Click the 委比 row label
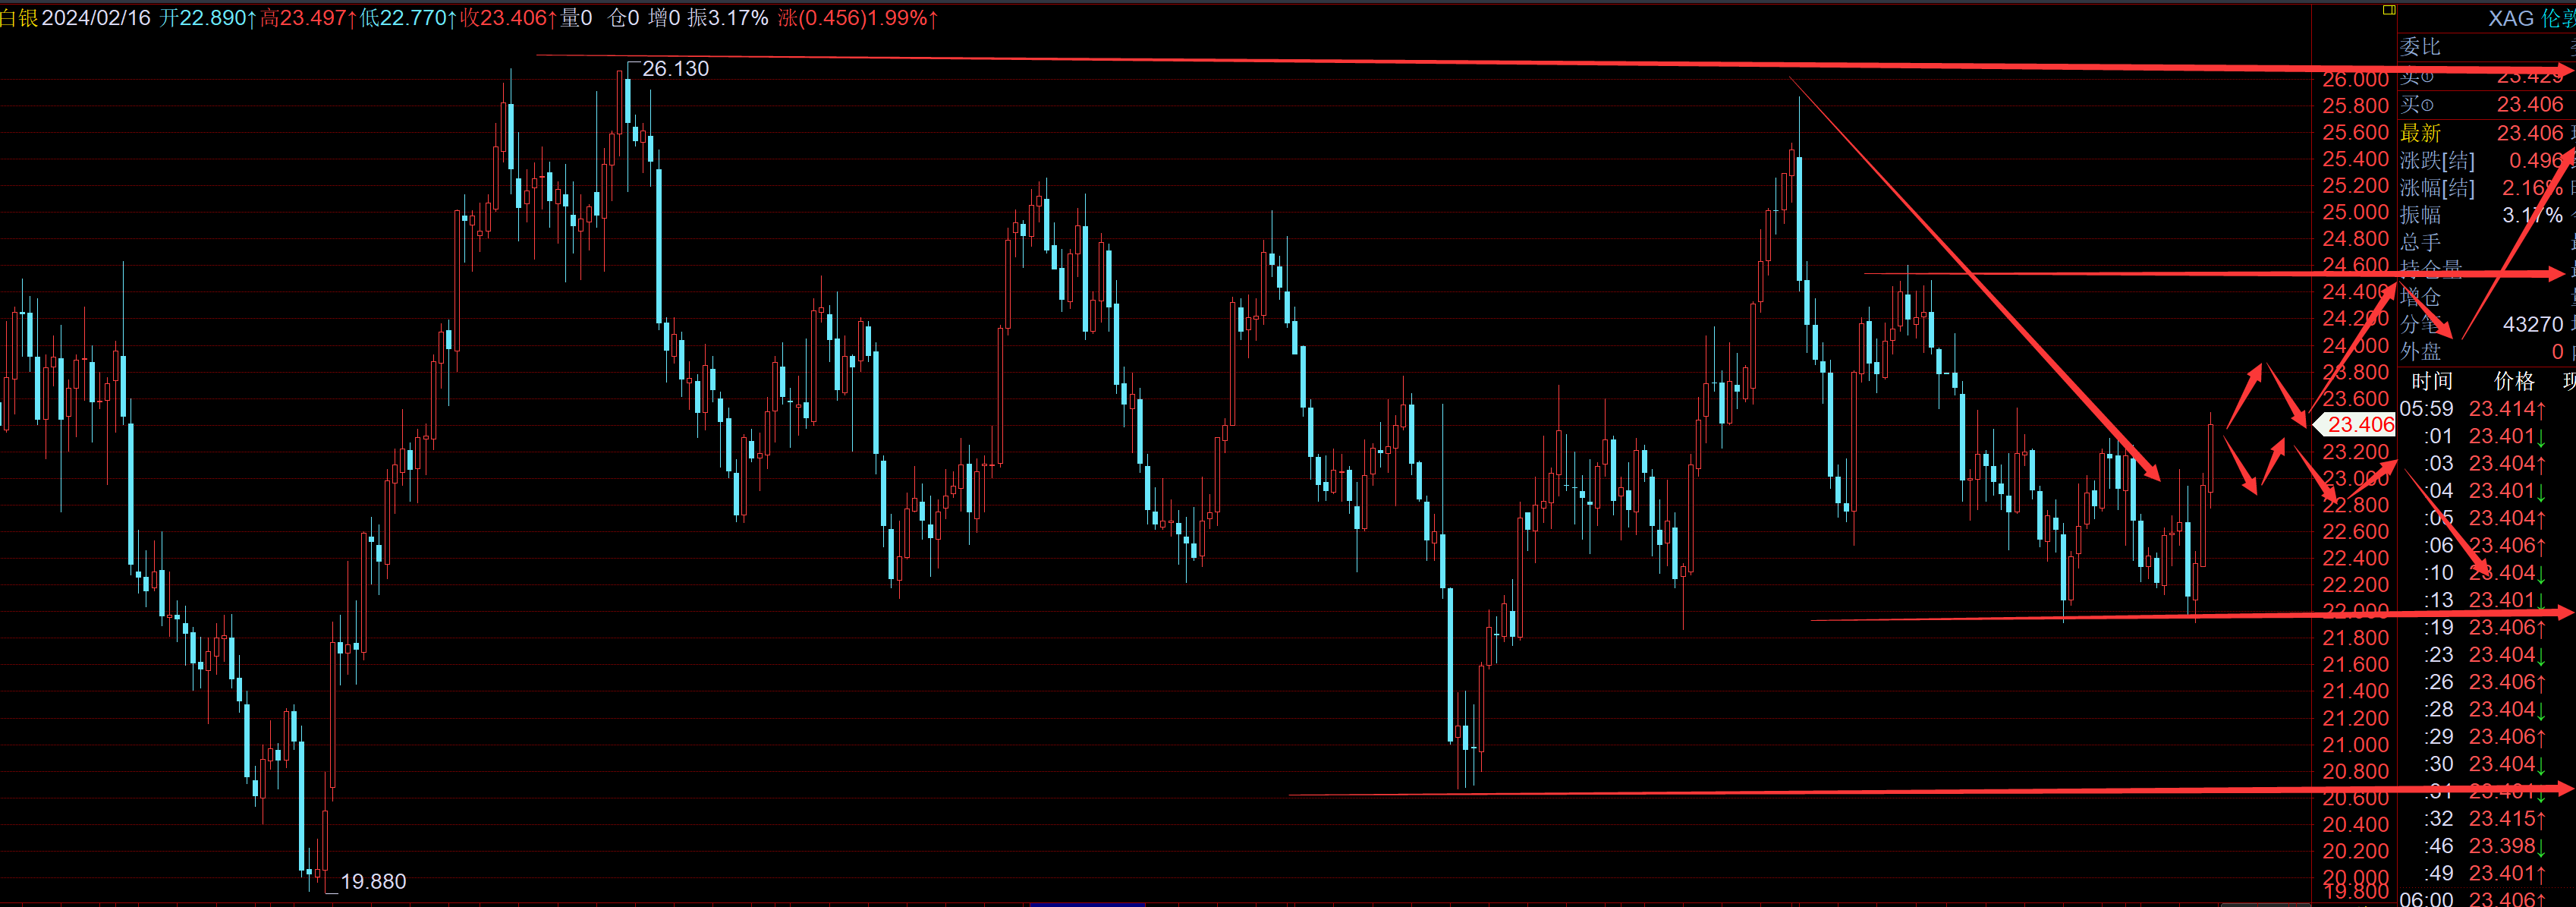This screenshot has height=907, width=2576. click(2420, 46)
